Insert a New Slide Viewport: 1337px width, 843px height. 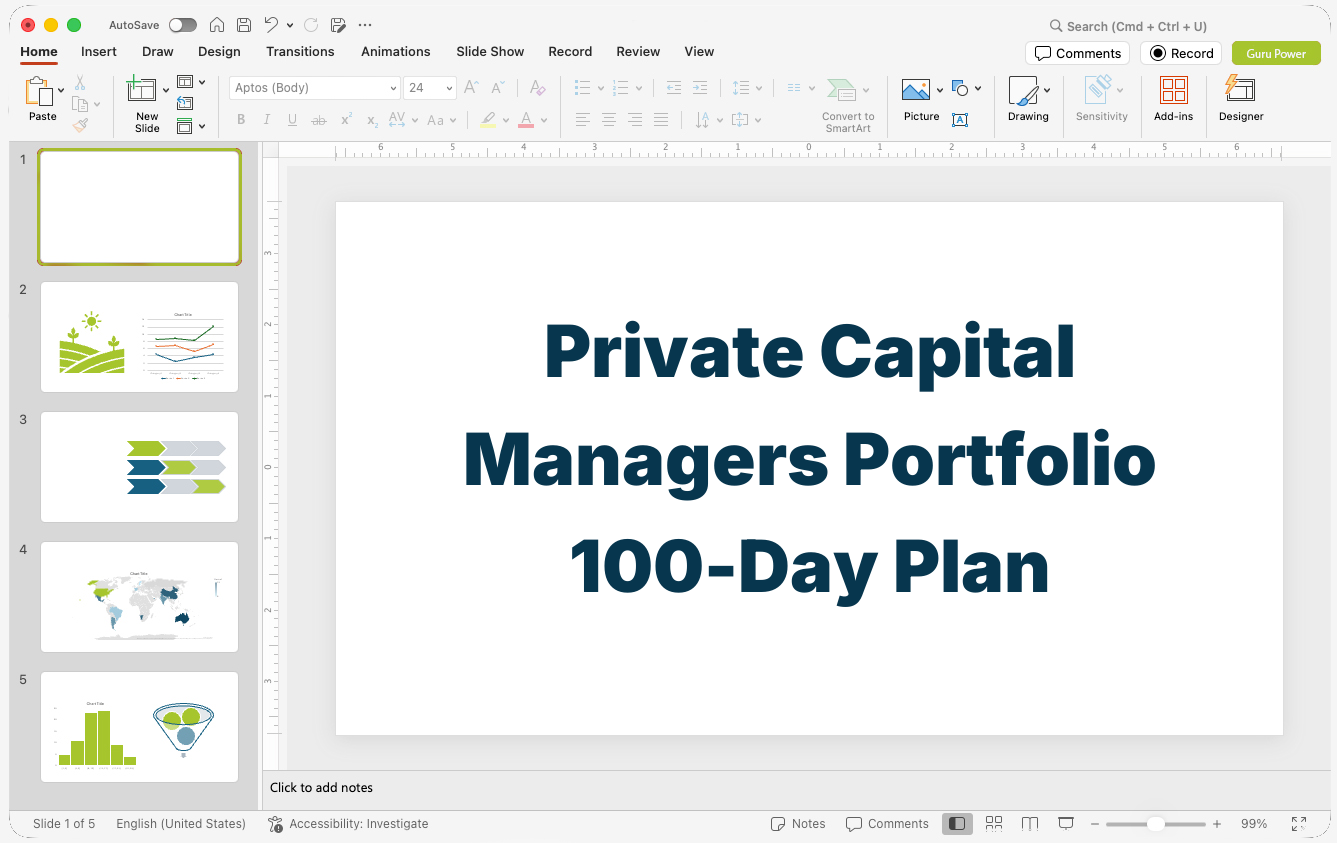(x=147, y=105)
